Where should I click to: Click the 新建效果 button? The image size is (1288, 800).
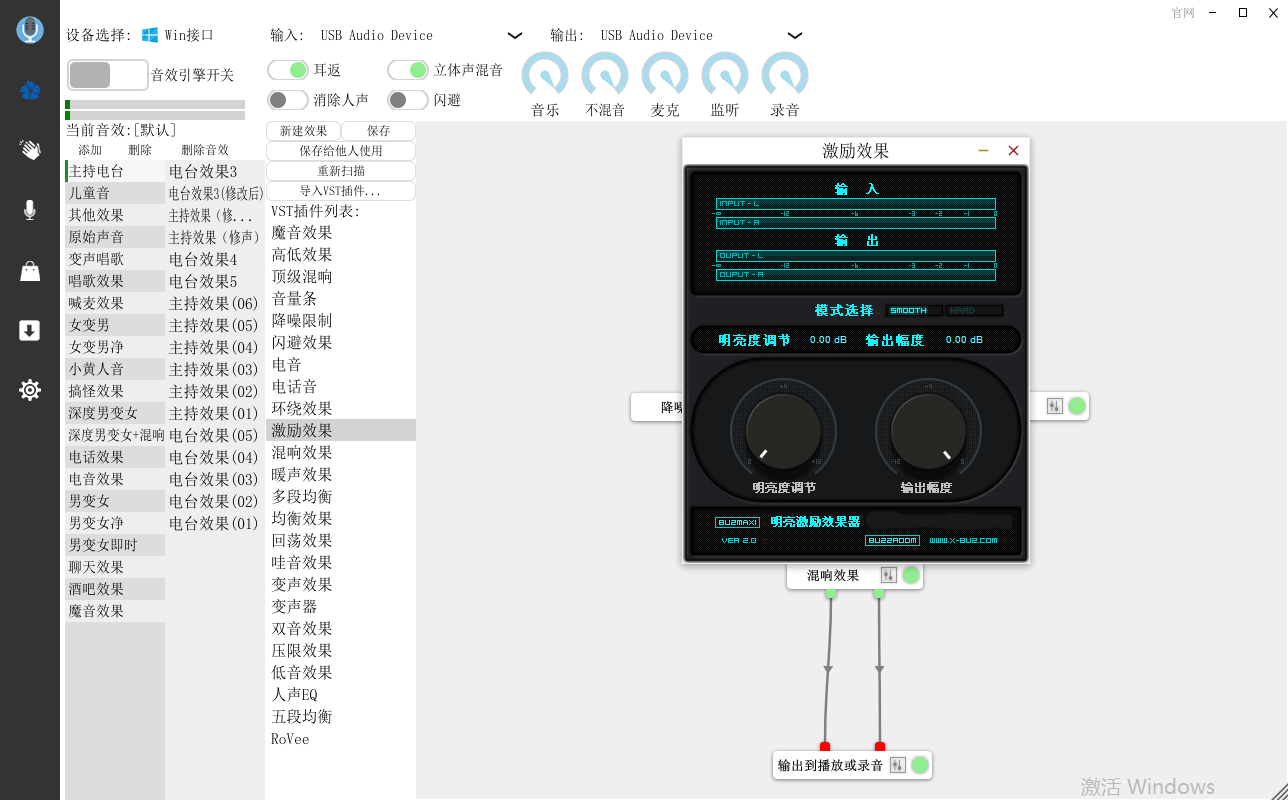coord(303,131)
